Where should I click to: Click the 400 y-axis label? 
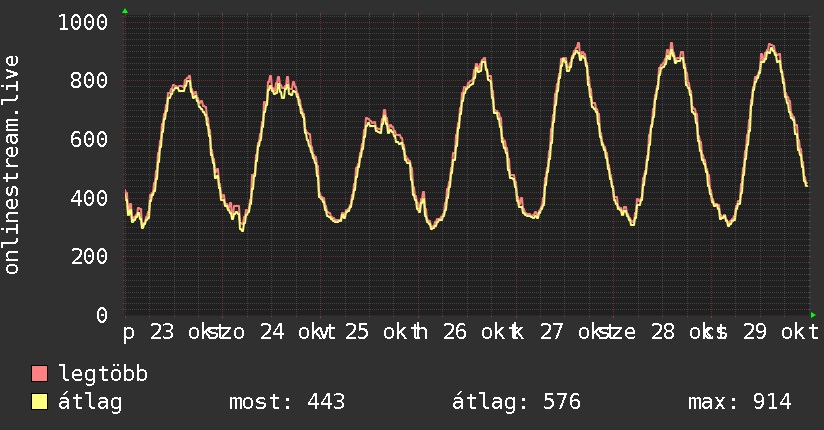click(89, 198)
